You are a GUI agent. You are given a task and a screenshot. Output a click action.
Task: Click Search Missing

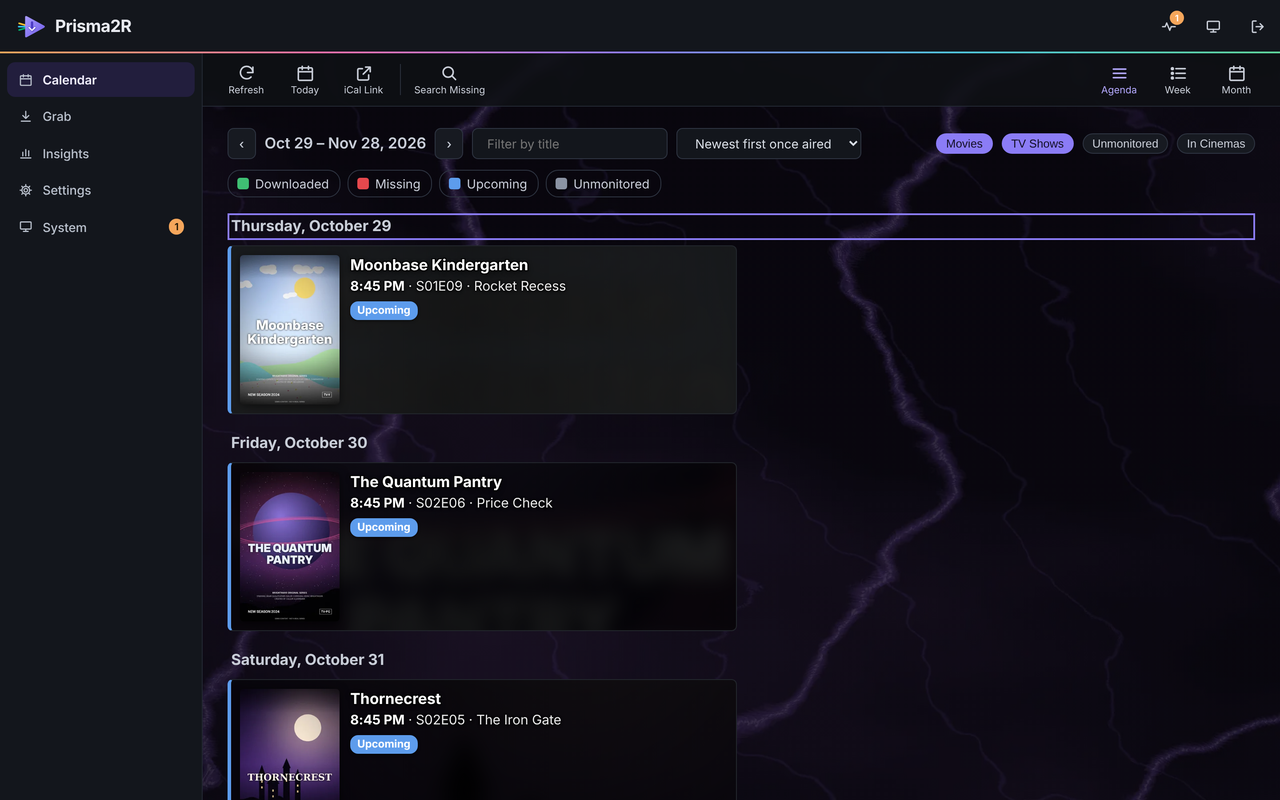[x=449, y=80]
